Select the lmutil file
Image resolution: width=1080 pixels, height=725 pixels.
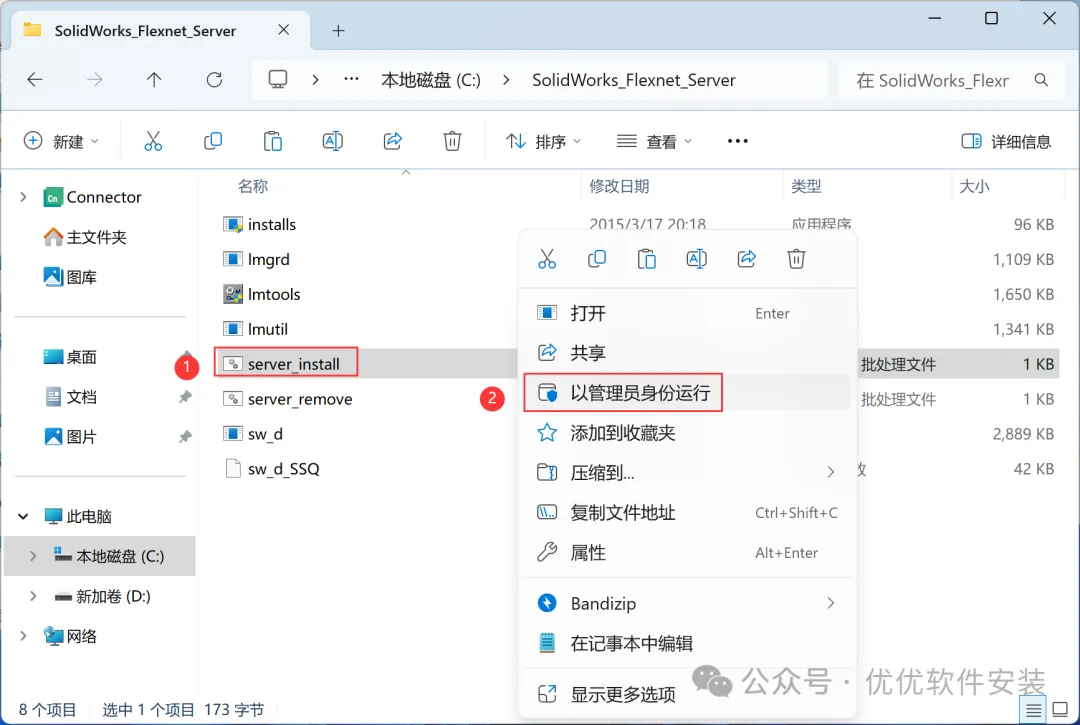click(x=267, y=329)
